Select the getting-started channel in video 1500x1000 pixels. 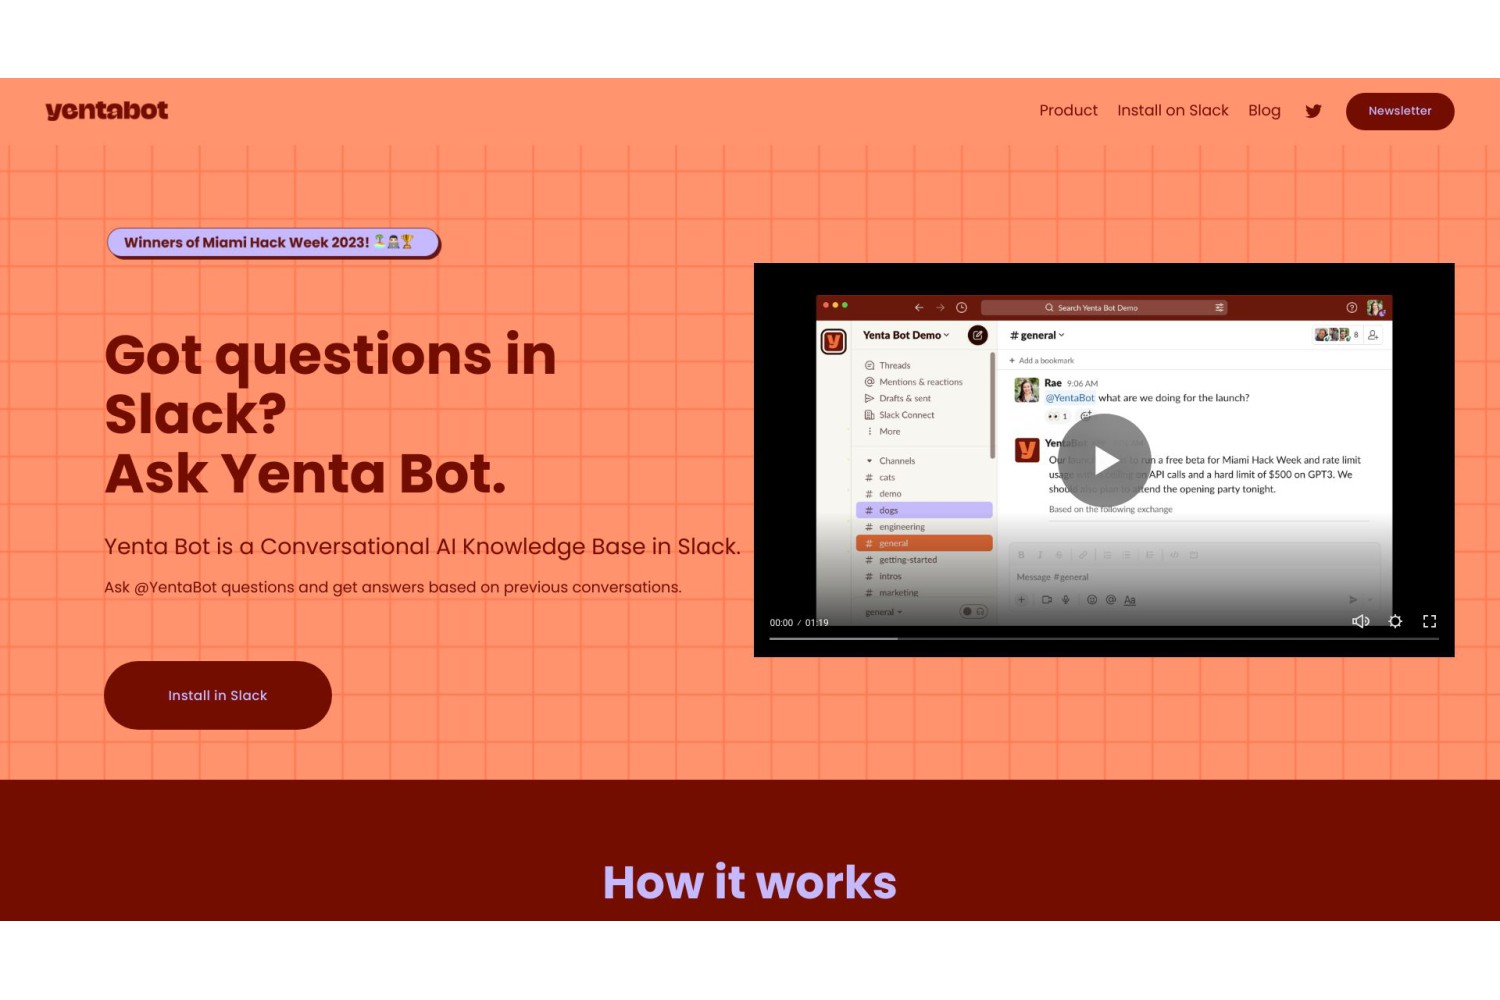[900, 560]
